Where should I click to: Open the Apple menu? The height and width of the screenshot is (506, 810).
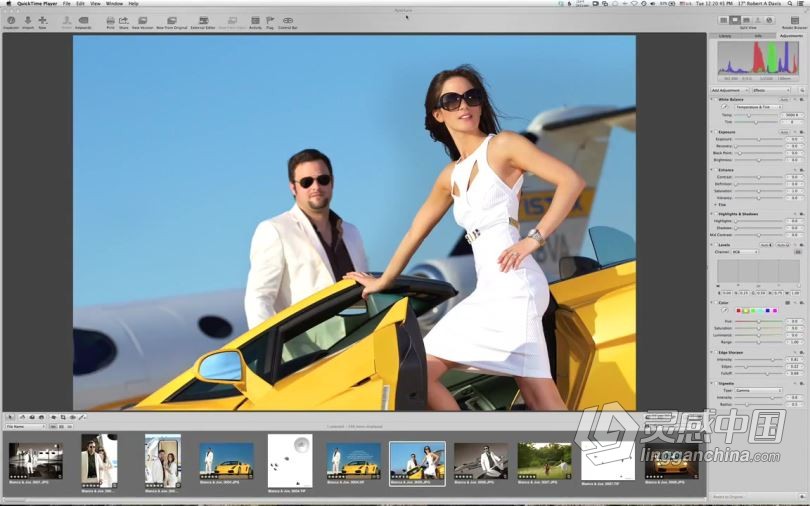(x=8, y=3)
